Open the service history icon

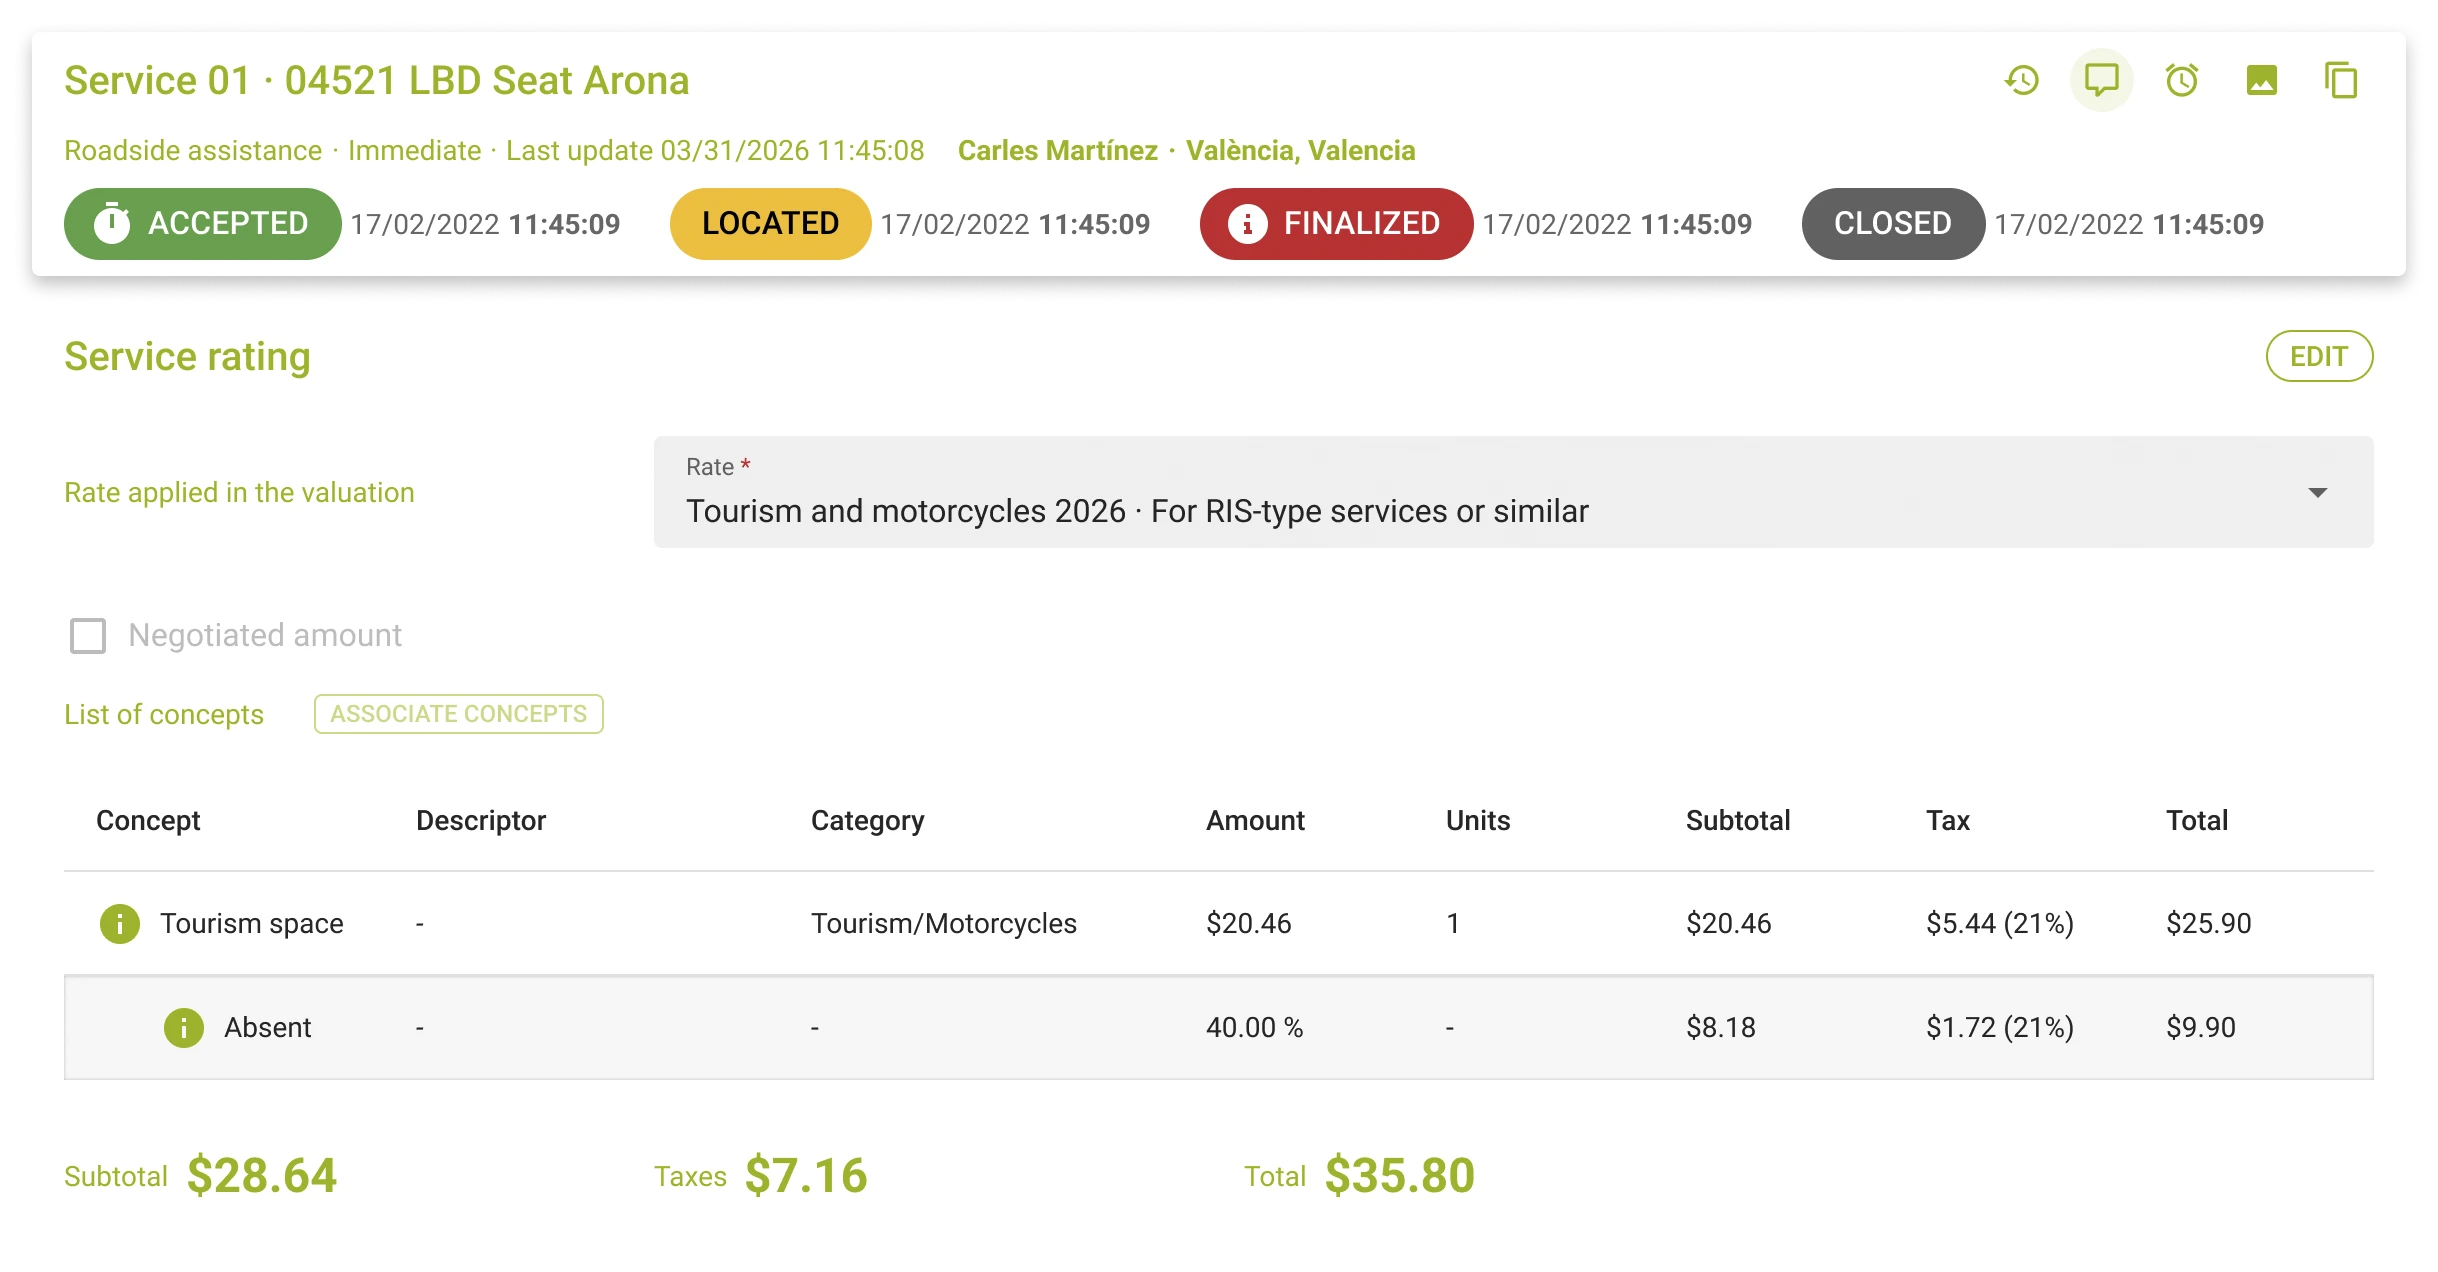pyautogui.click(x=2021, y=80)
